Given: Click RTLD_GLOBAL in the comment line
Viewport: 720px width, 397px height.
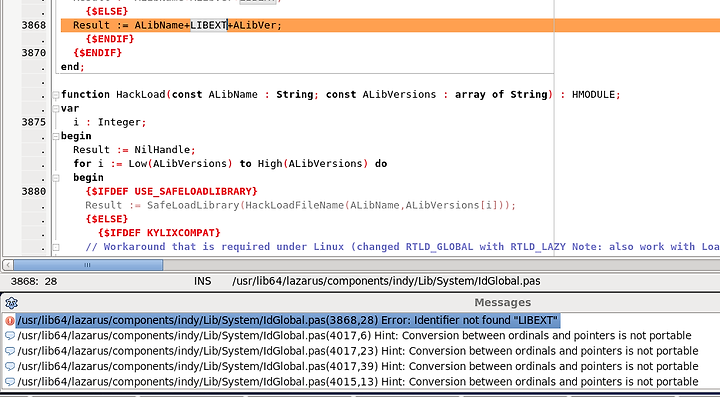Looking at the screenshot, I should 439,247.
